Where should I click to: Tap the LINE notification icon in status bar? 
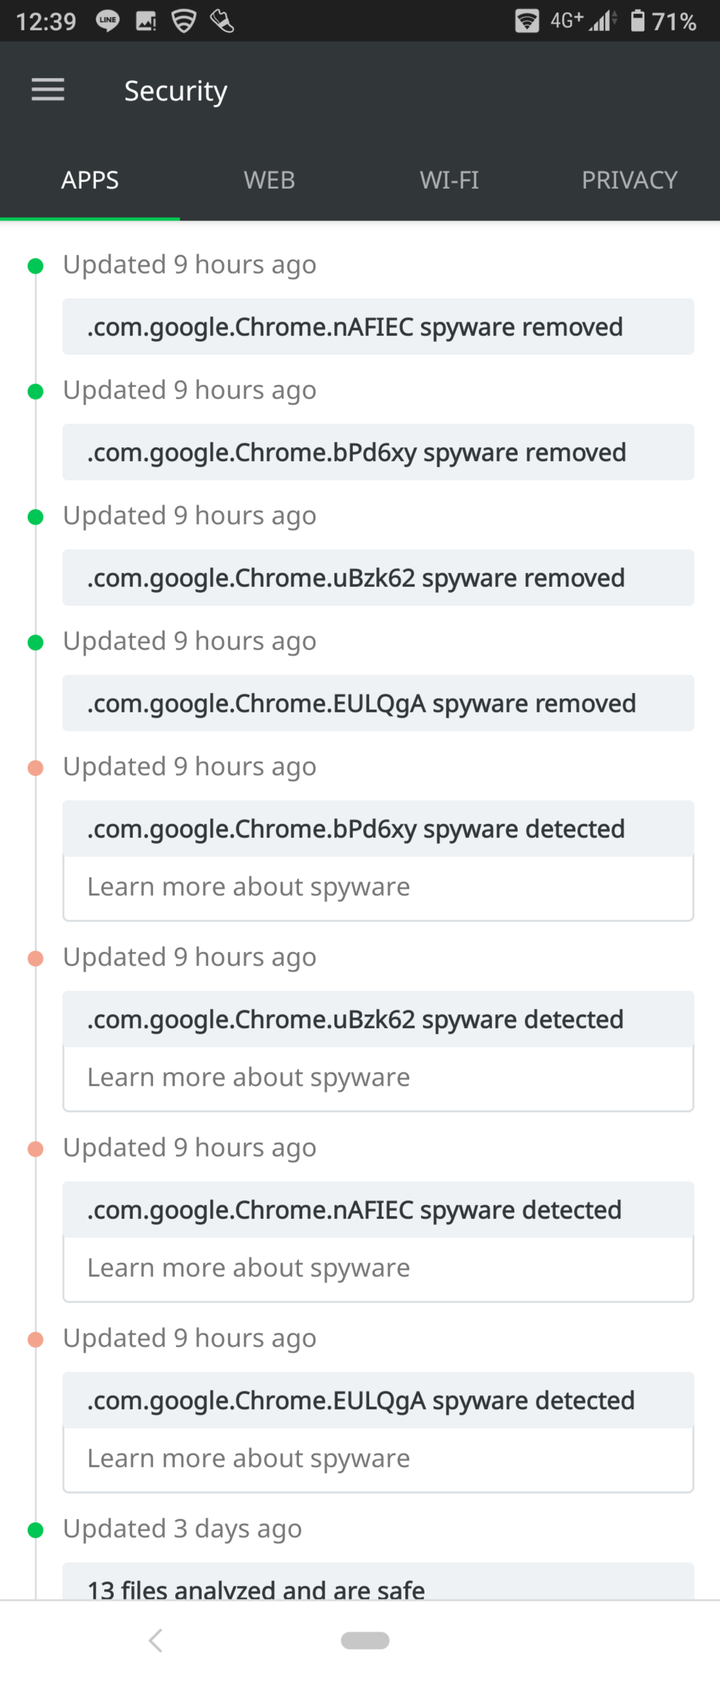click(107, 21)
